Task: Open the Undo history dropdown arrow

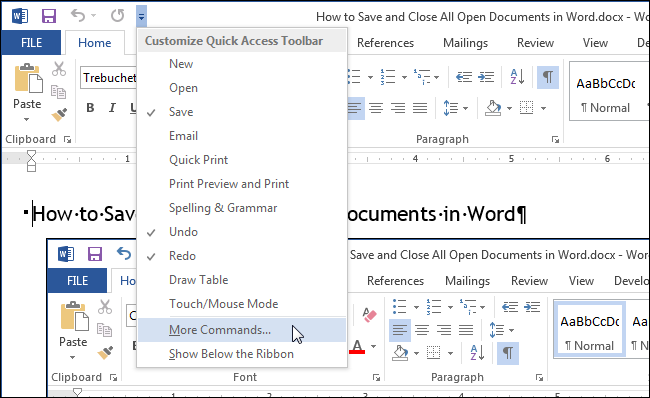Action: point(93,16)
